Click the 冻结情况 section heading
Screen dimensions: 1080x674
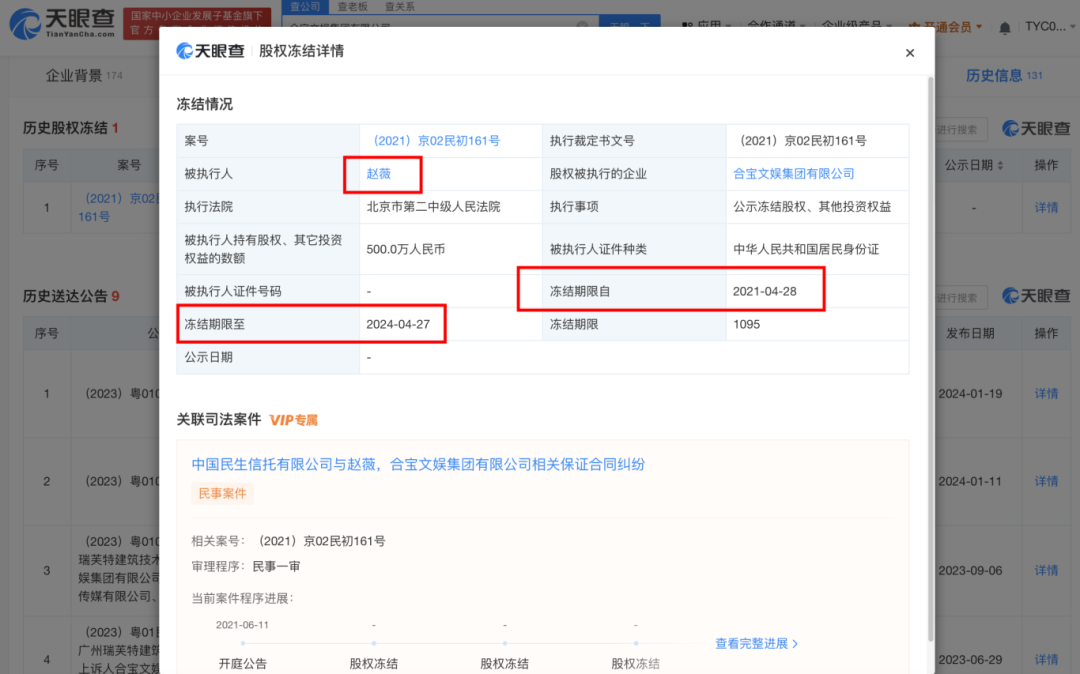(x=205, y=104)
